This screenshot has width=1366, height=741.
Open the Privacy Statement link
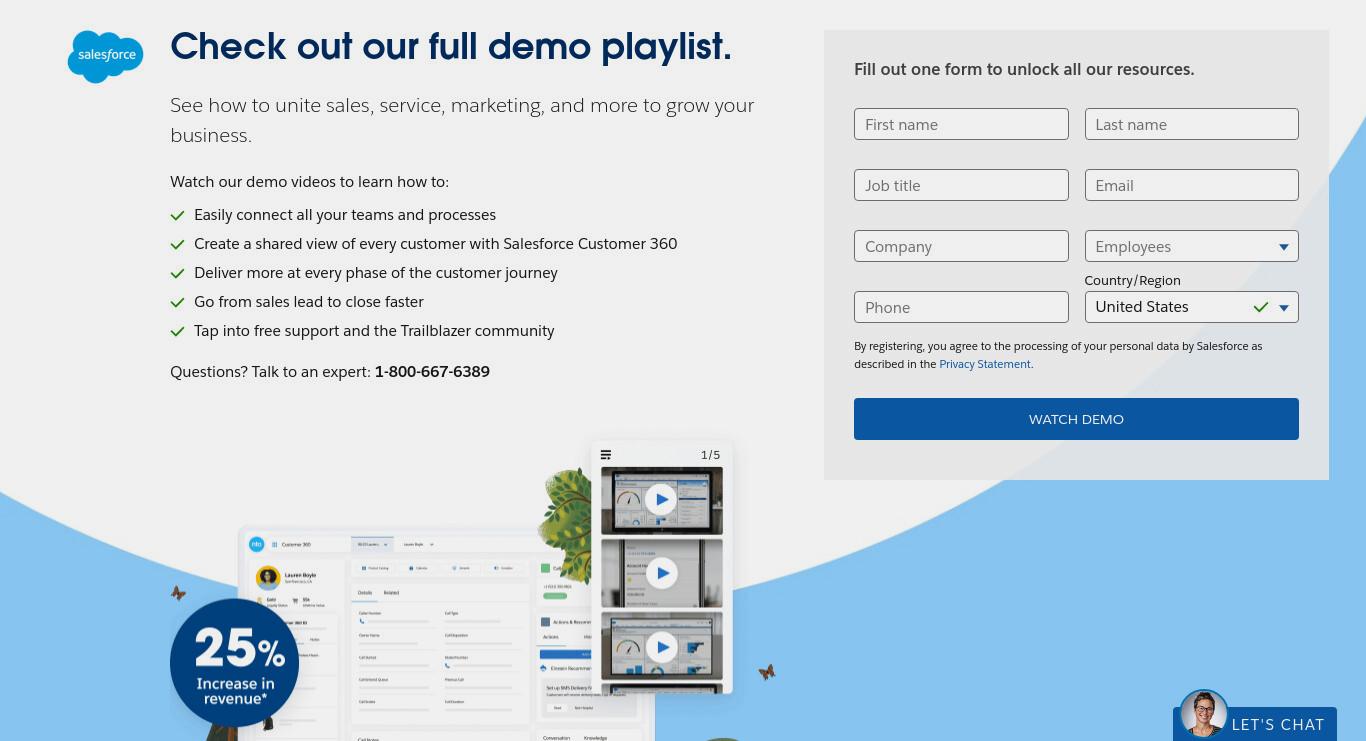pyautogui.click(x=984, y=364)
